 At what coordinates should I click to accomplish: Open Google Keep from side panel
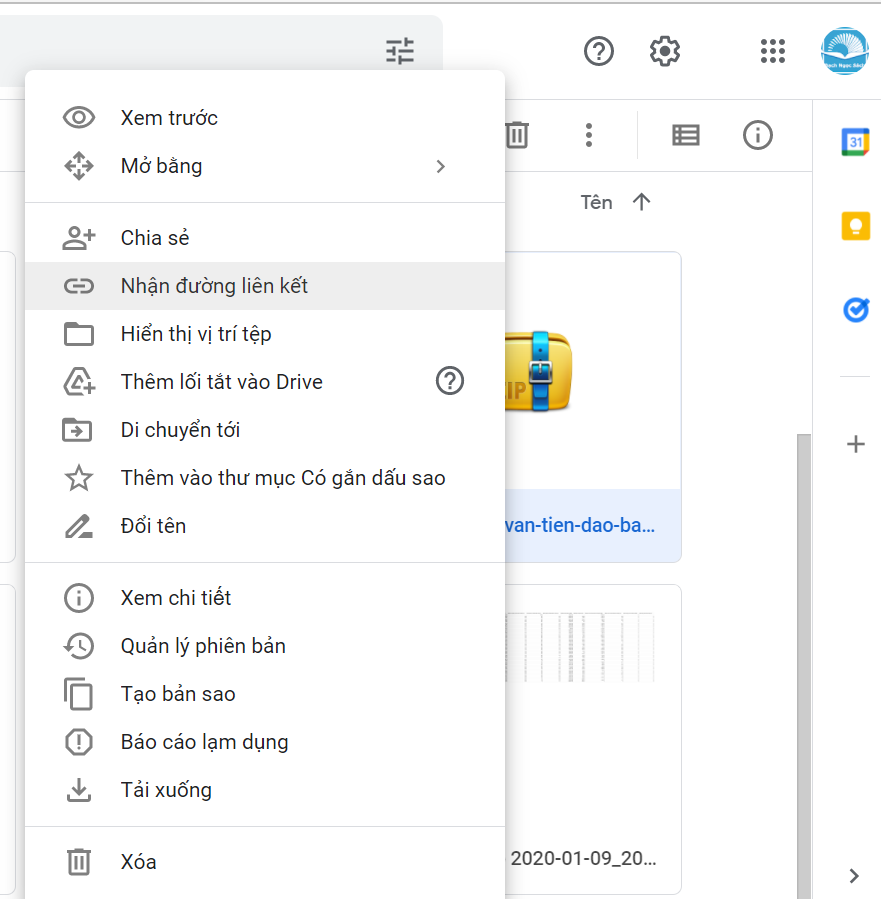click(855, 227)
